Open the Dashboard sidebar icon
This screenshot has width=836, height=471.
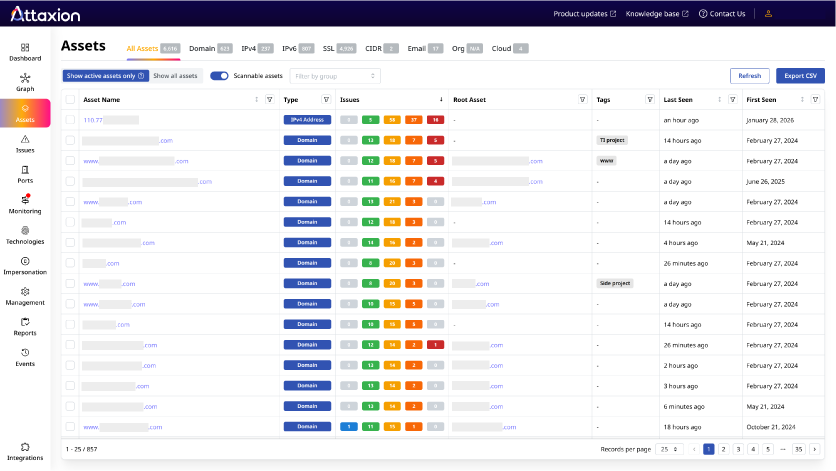[25, 51]
